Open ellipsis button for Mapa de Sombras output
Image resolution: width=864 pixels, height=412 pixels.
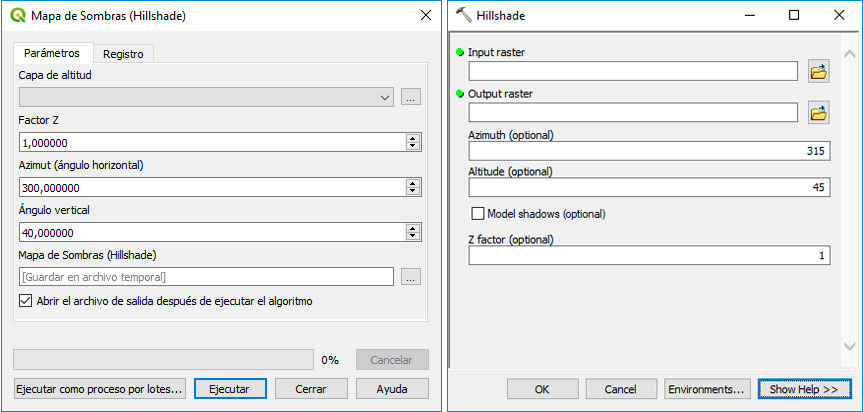(x=411, y=277)
